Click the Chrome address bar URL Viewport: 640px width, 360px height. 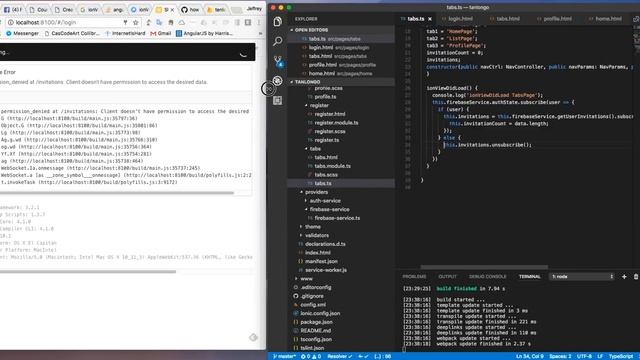(x=46, y=22)
